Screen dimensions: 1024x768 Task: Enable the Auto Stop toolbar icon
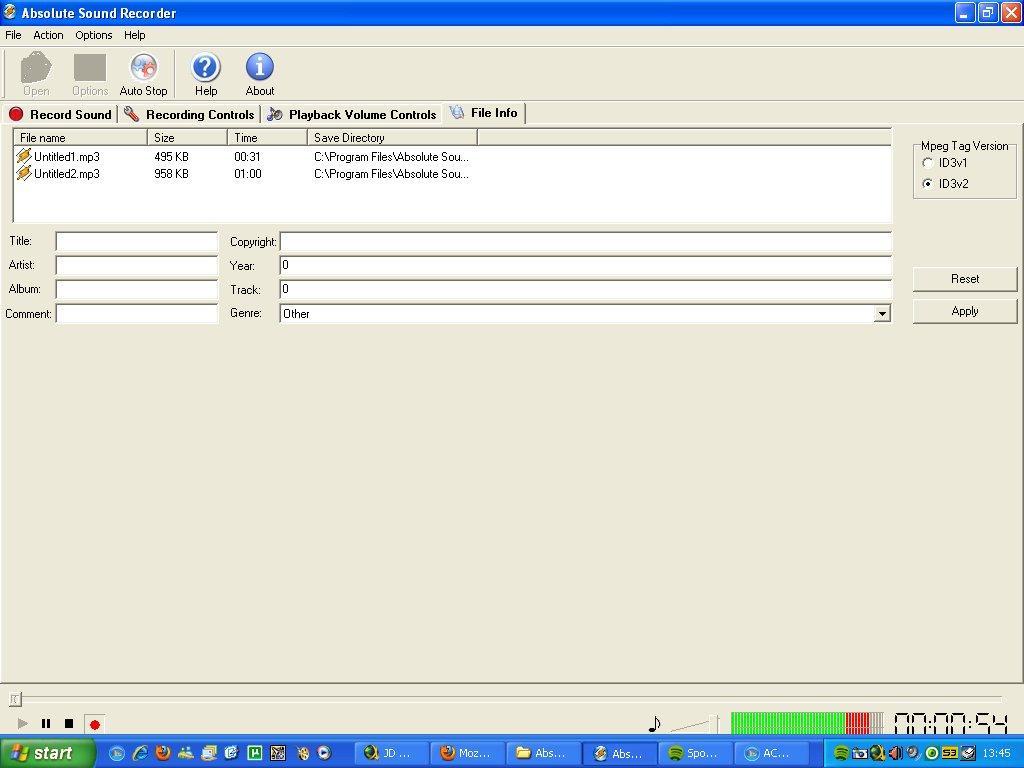pos(143,72)
